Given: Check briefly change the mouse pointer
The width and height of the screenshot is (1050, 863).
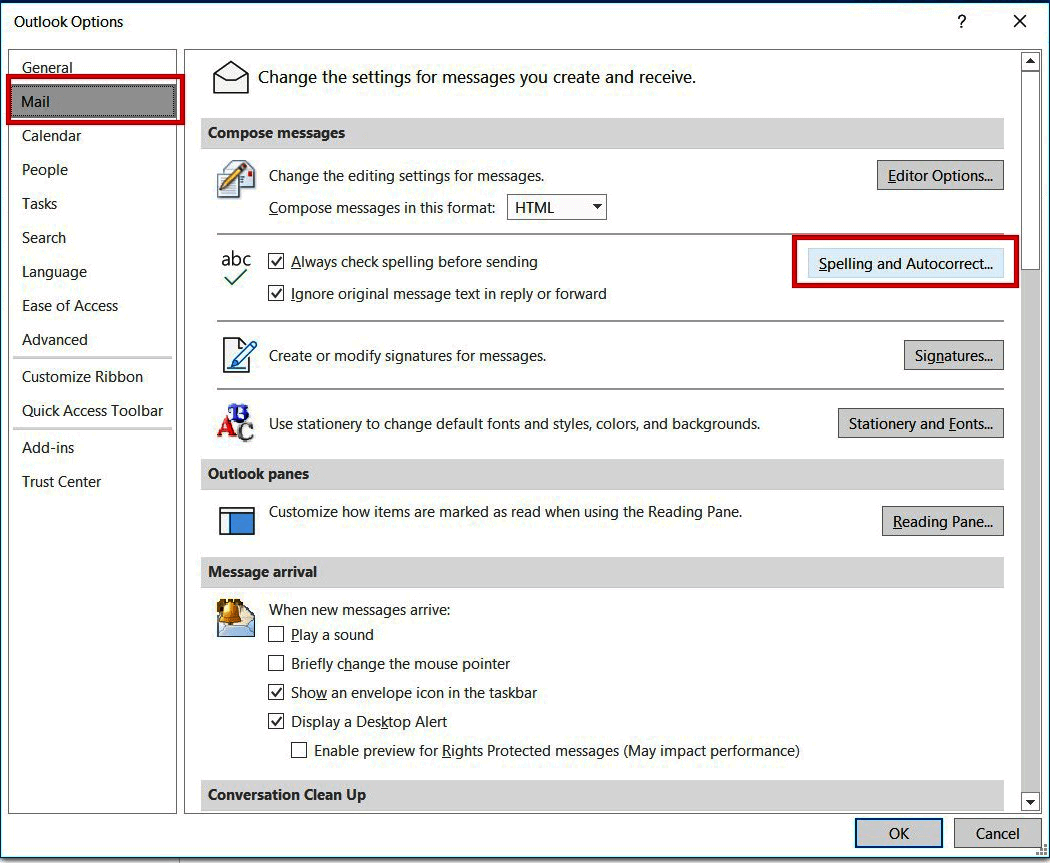Looking at the screenshot, I should point(276,664).
